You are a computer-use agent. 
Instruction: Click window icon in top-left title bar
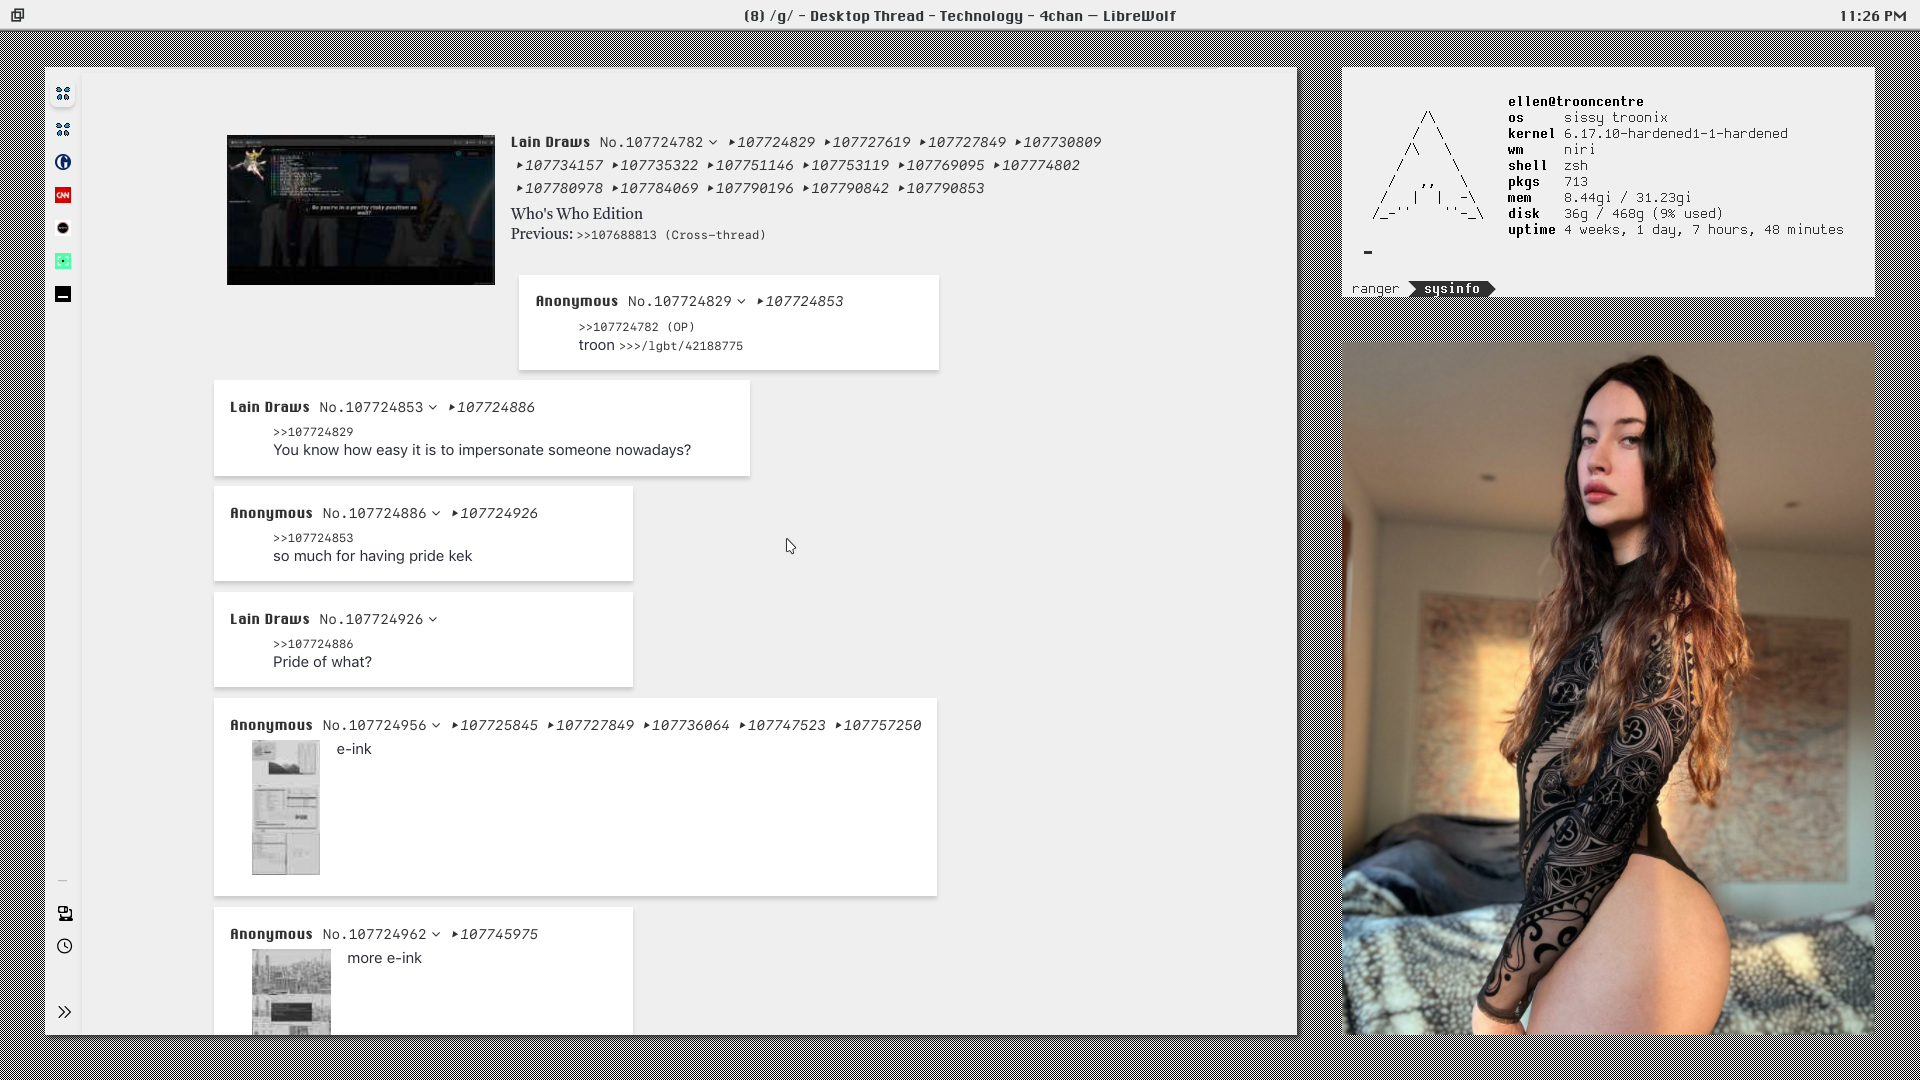[17, 15]
